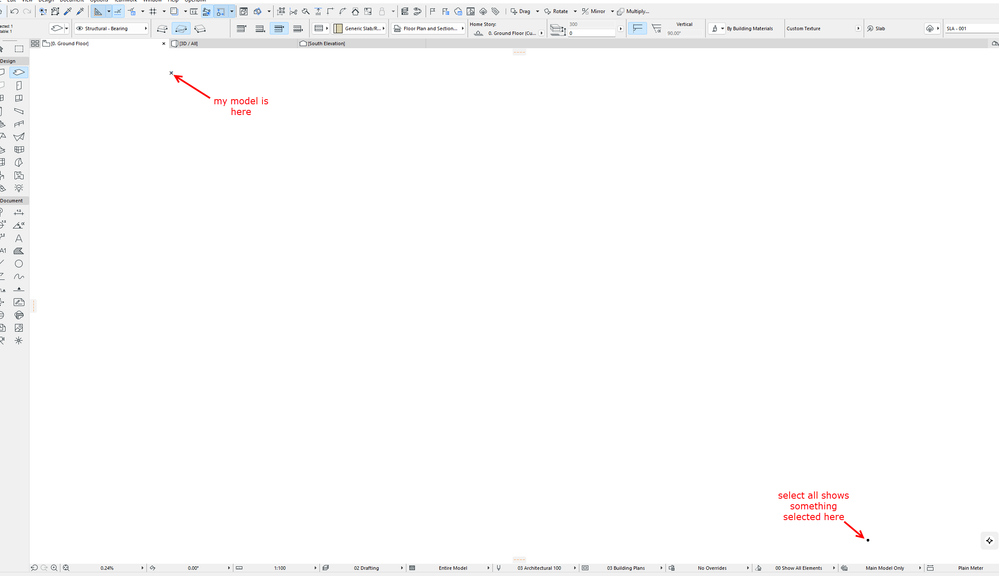Screen dimensions: 999x576
Task: Select the Text tool with the A icon
Action: coord(18,238)
